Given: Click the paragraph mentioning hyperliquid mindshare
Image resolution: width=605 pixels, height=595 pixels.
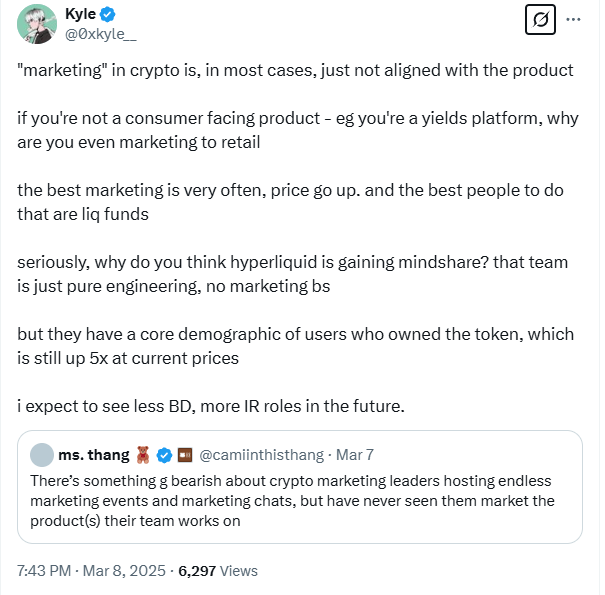Looking at the screenshot, I should (x=292, y=274).
